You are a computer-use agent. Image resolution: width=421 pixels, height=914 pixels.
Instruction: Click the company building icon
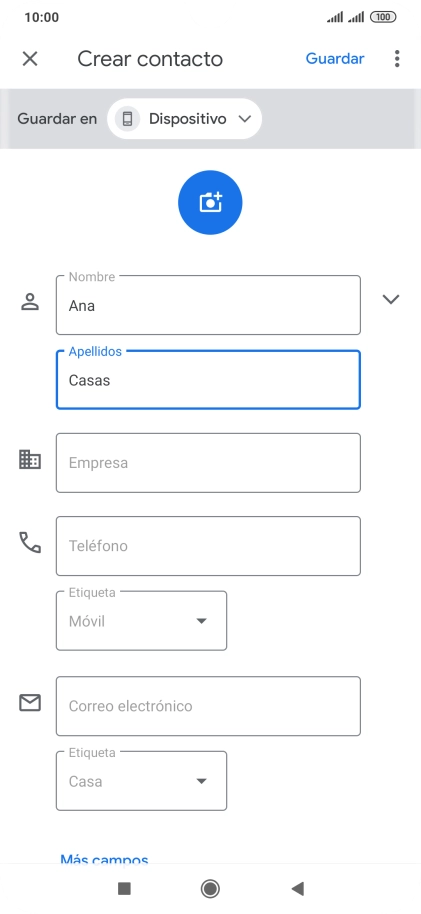[x=30, y=460]
